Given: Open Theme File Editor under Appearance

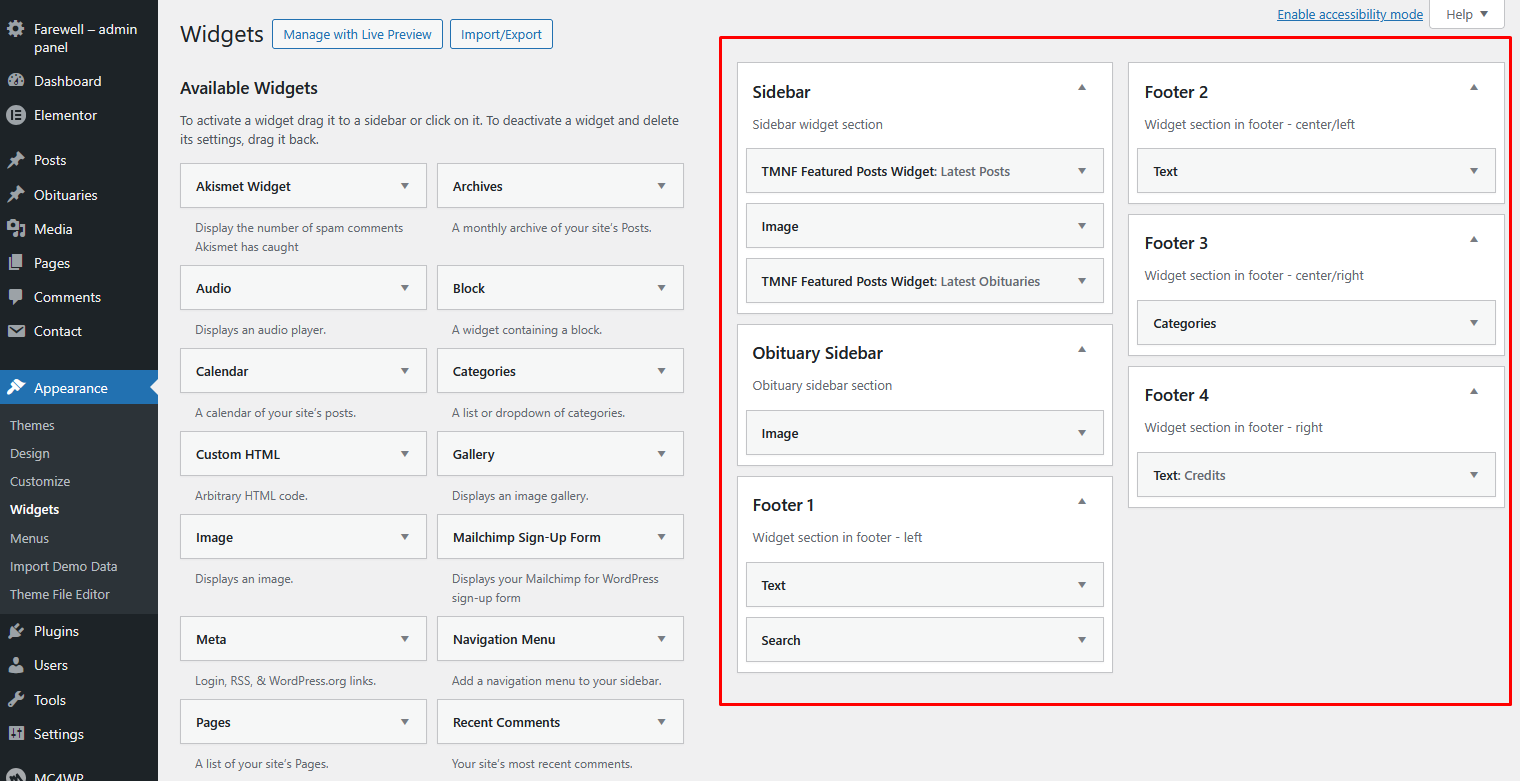Looking at the screenshot, I should click(60, 594).
